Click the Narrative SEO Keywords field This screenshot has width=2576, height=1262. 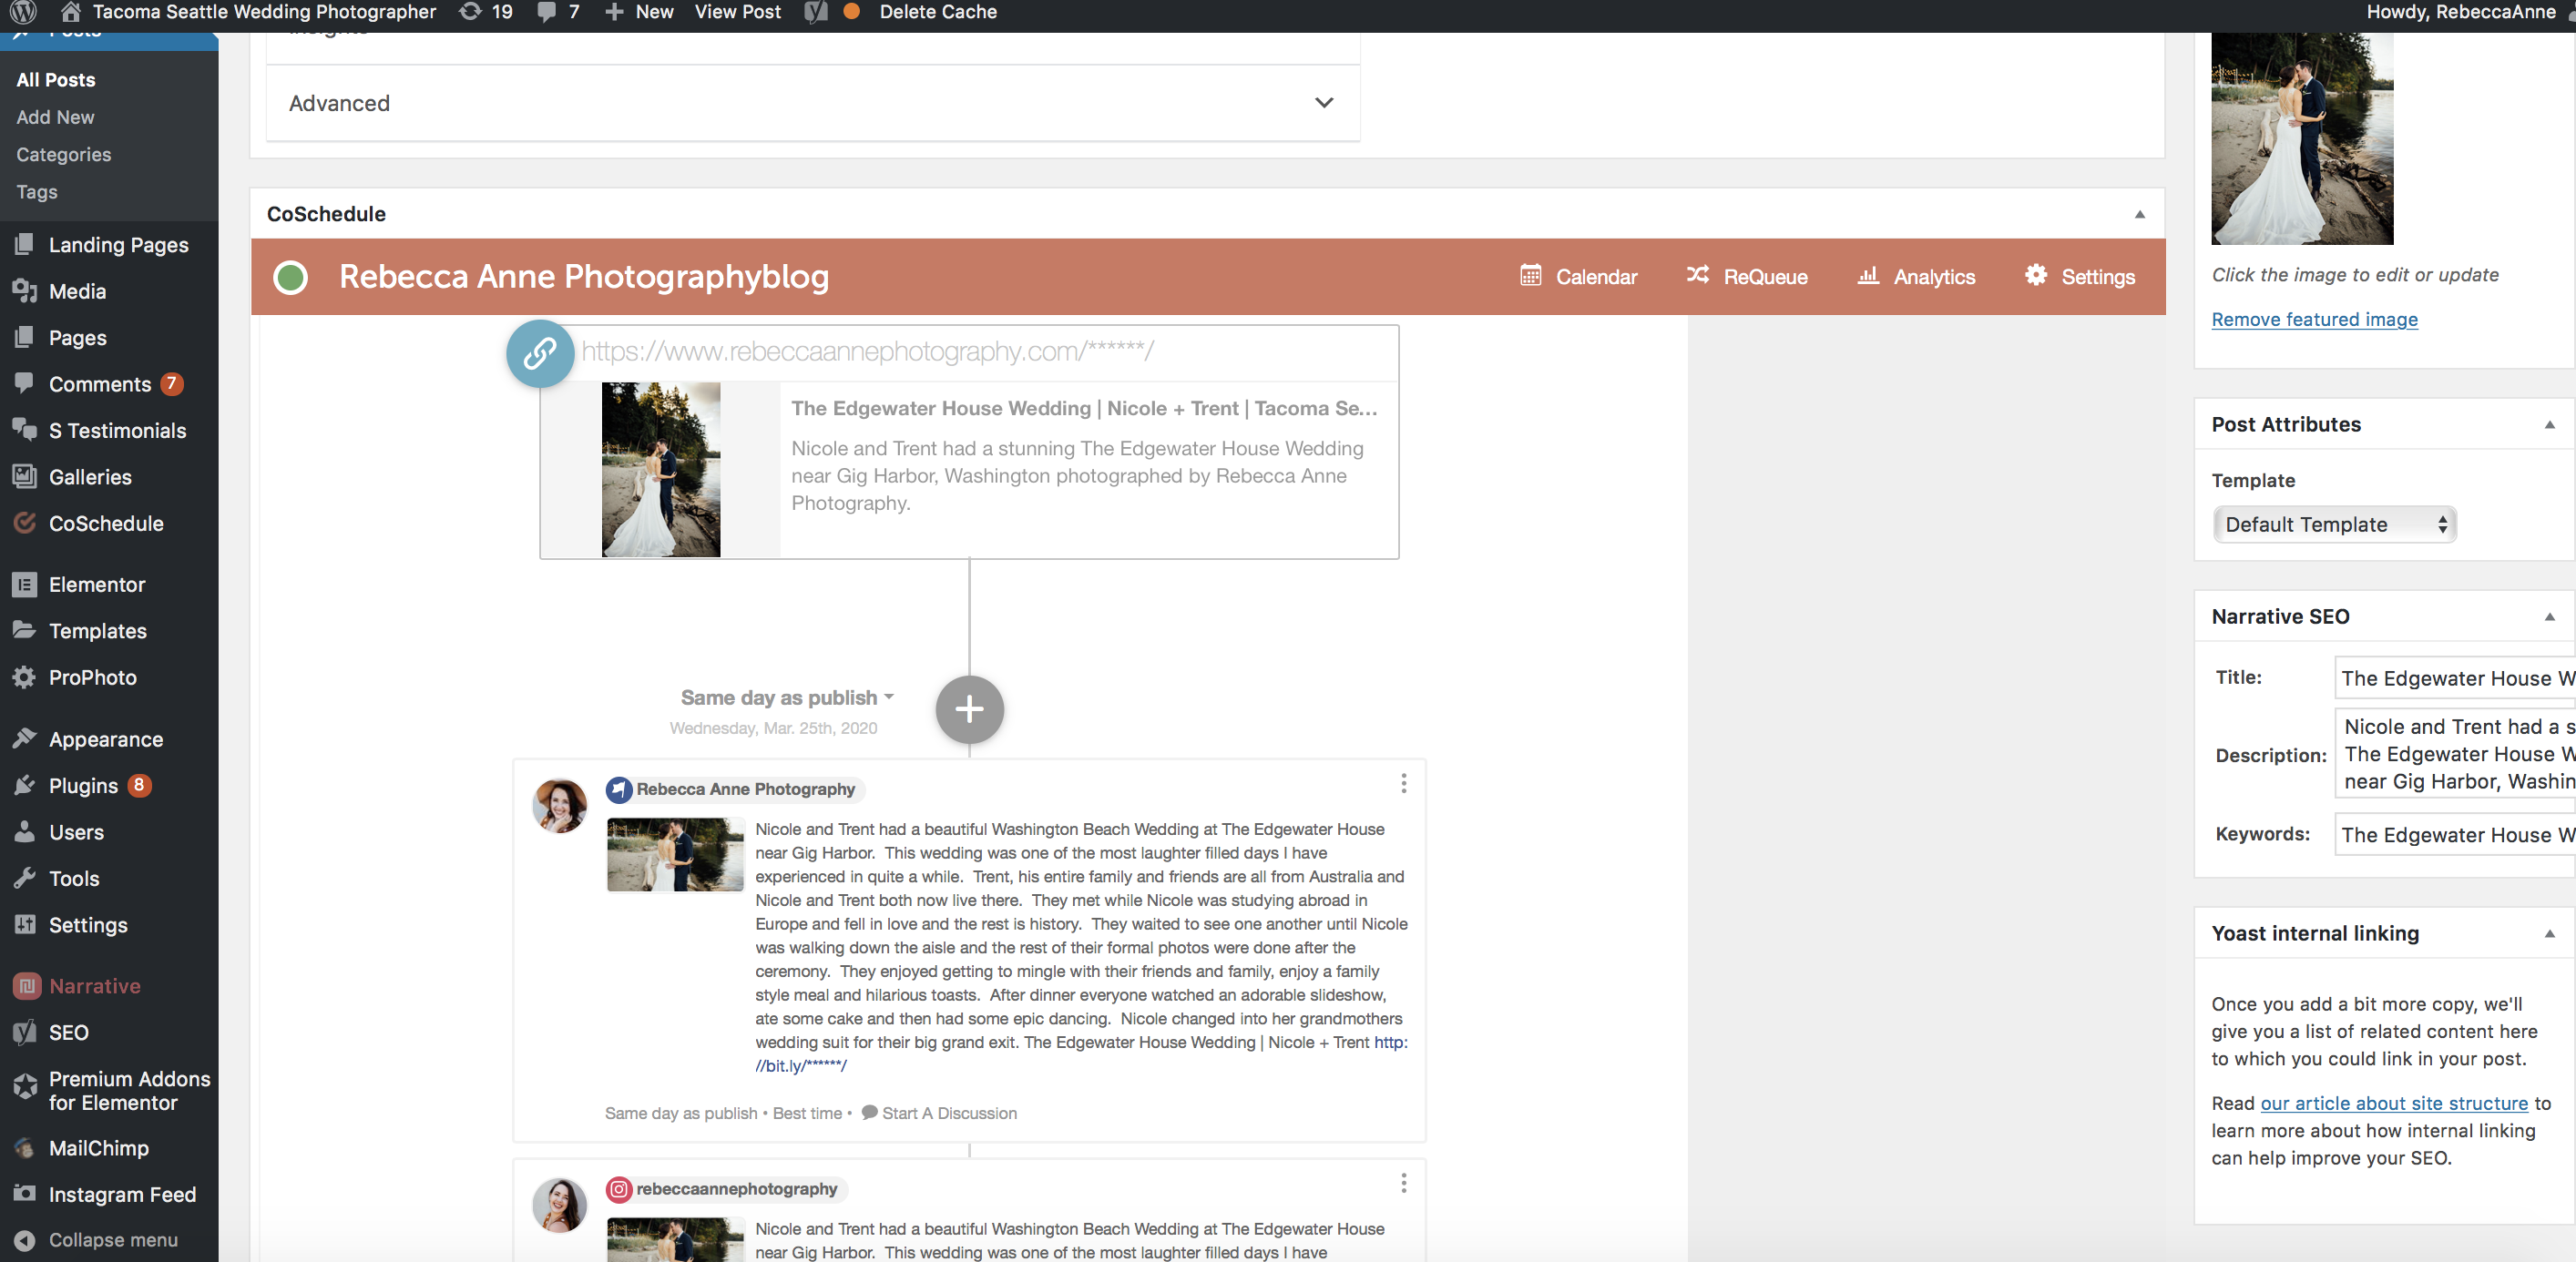coord(2455,835)
